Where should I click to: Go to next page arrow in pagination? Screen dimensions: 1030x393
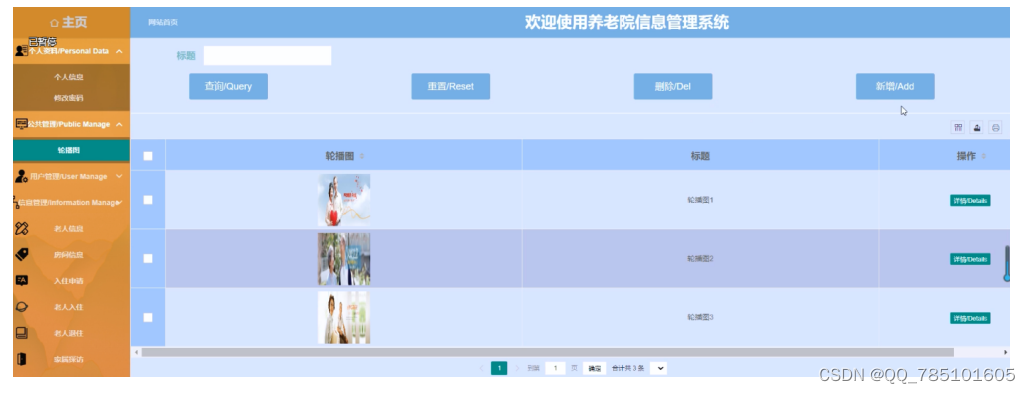click(x=517, y=368)
